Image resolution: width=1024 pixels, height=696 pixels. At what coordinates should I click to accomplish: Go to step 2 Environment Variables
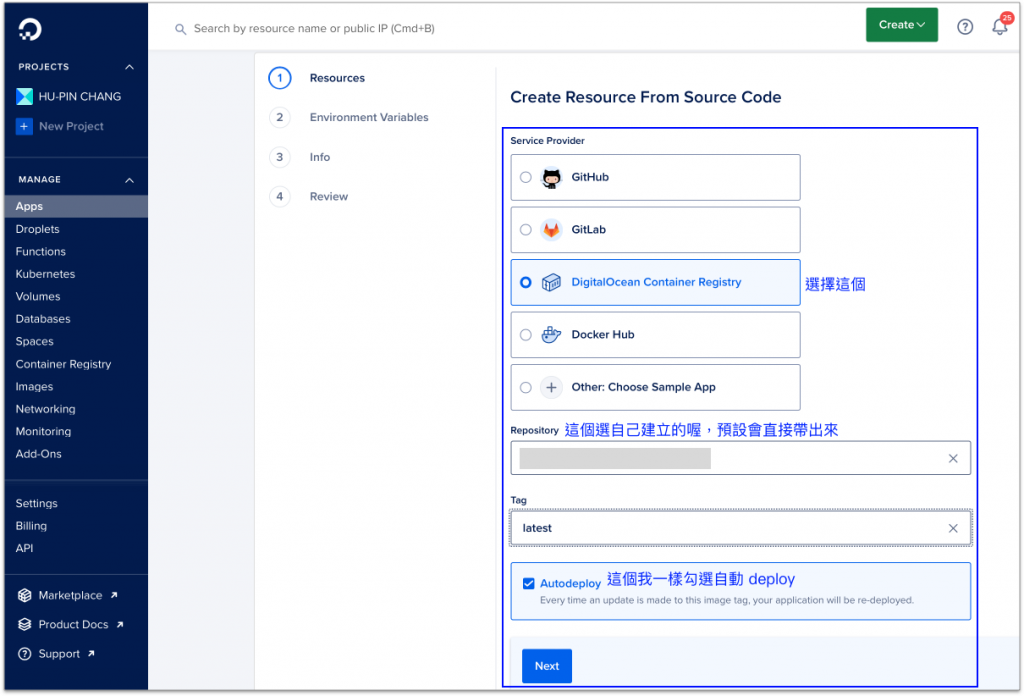(x=349, y=118)
